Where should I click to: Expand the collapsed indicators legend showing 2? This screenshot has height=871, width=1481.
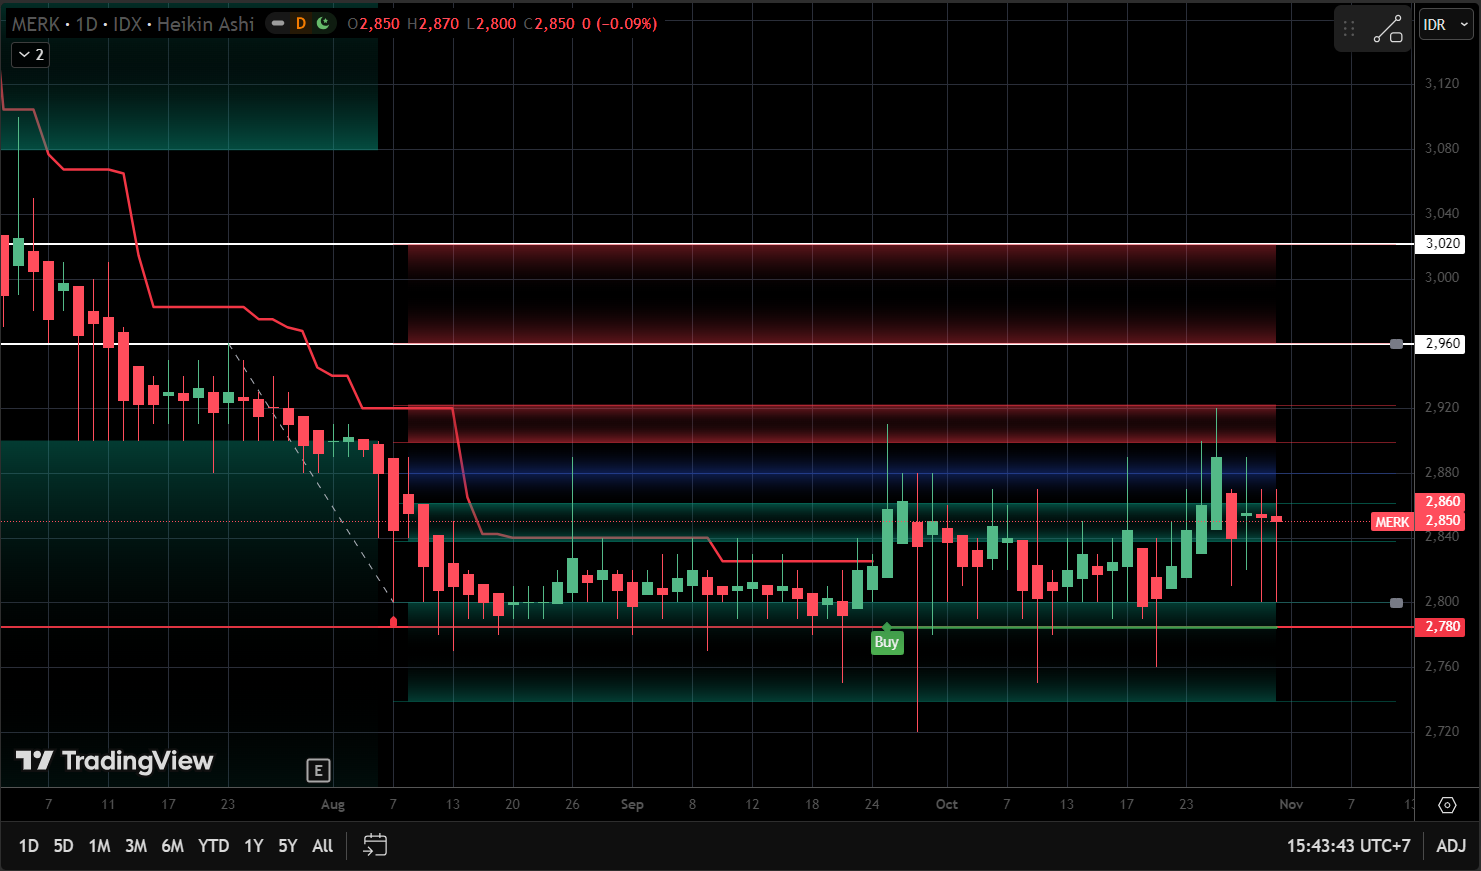coord(31,55)
